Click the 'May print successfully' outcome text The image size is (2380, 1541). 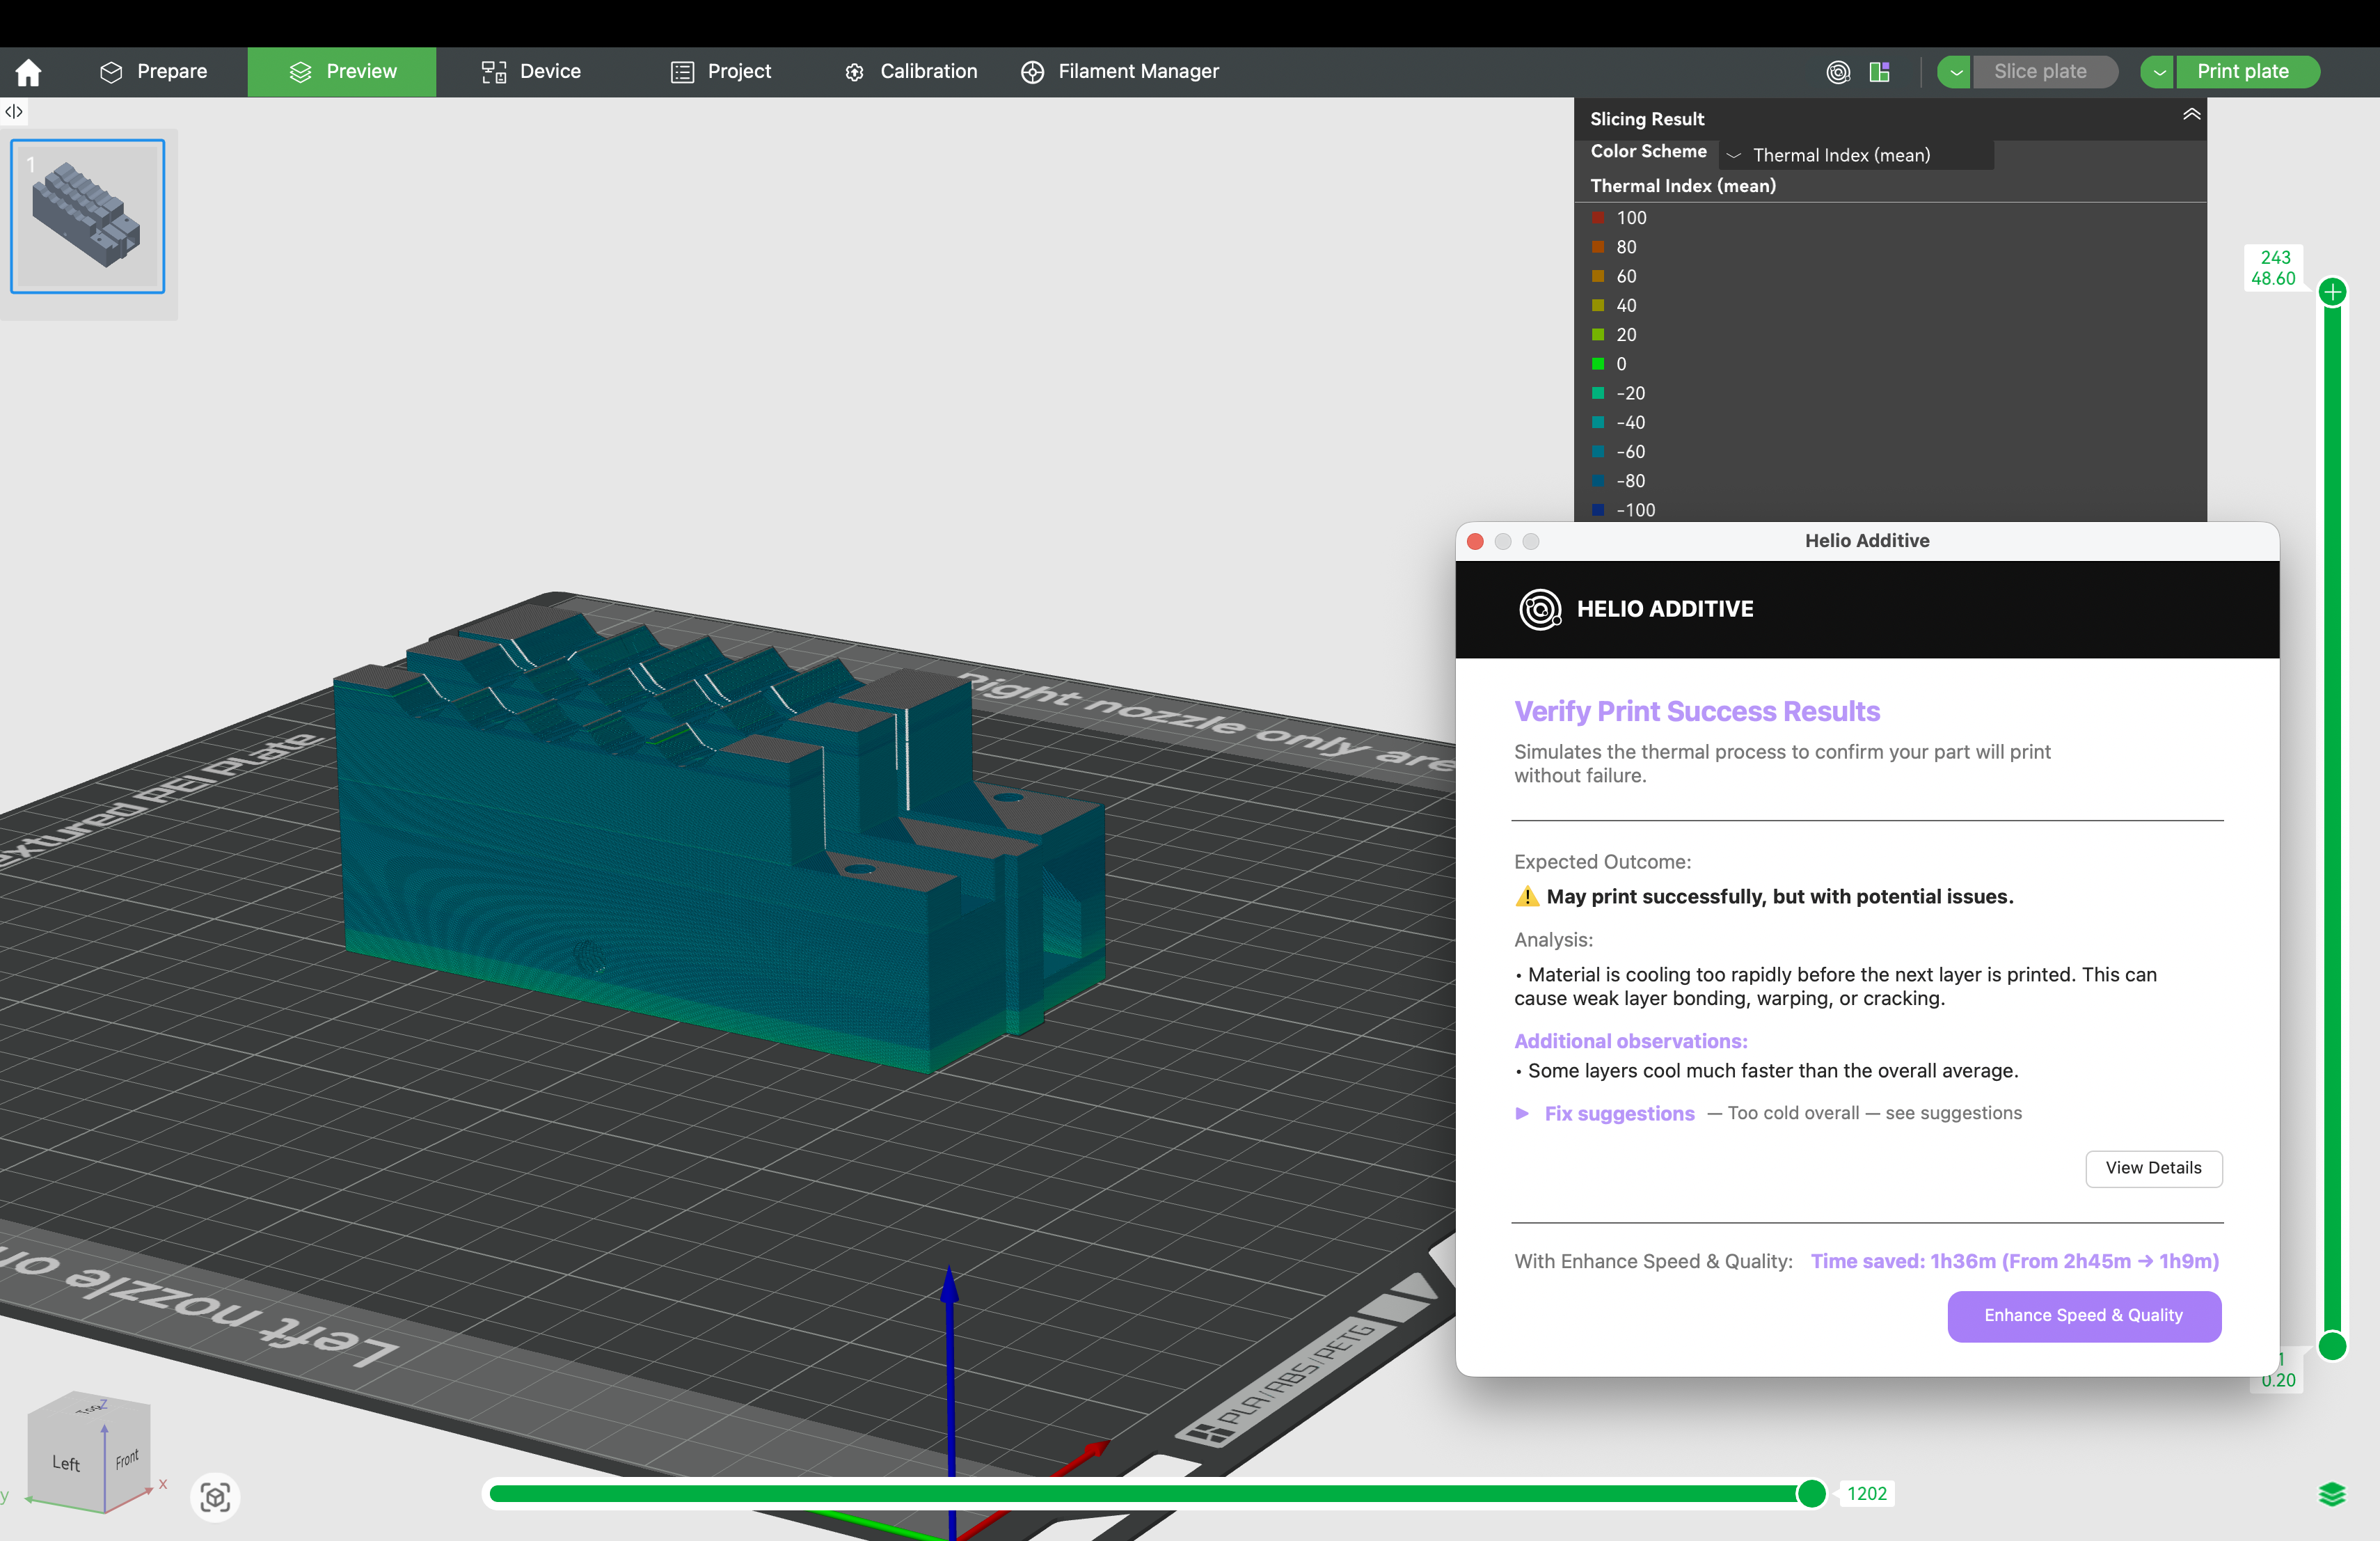coord(1780,896)
